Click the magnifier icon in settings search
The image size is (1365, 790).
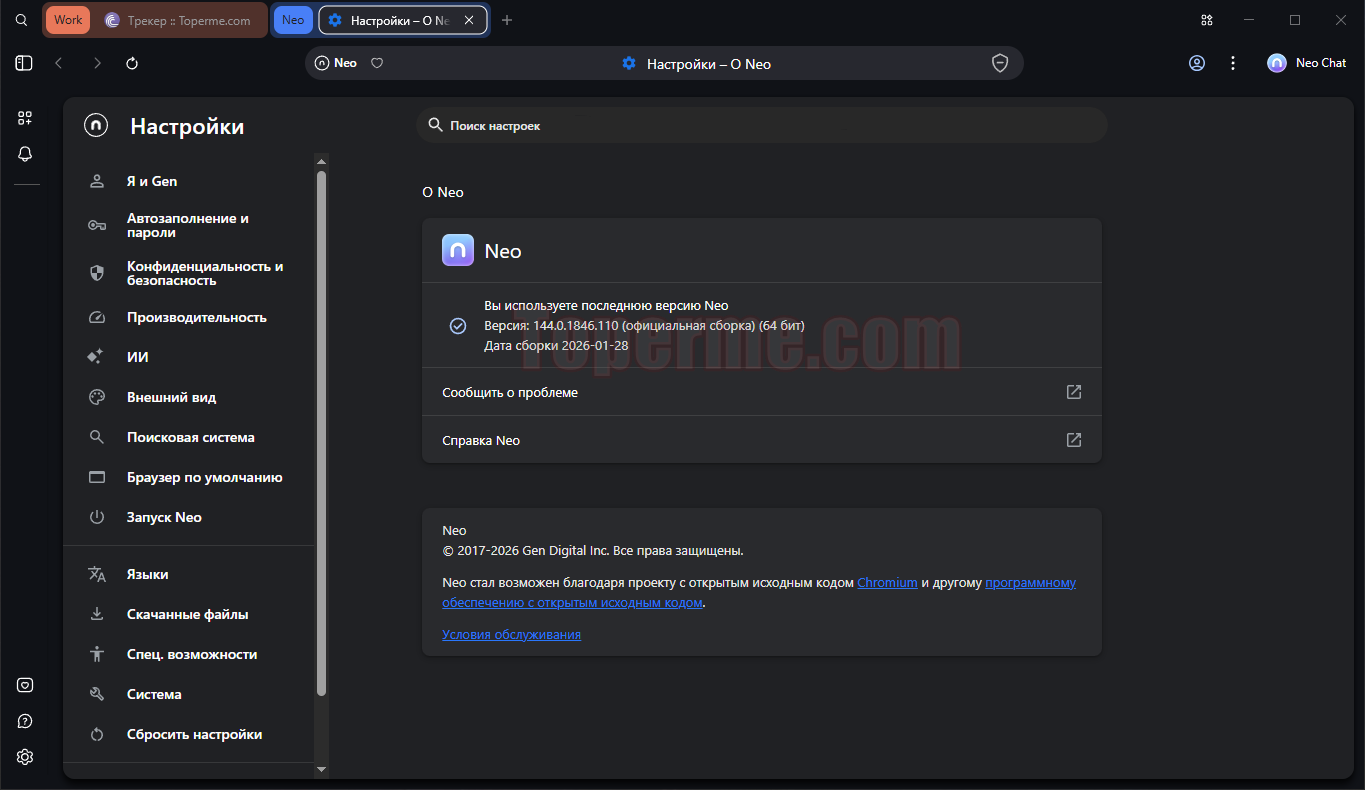[435, 125]
